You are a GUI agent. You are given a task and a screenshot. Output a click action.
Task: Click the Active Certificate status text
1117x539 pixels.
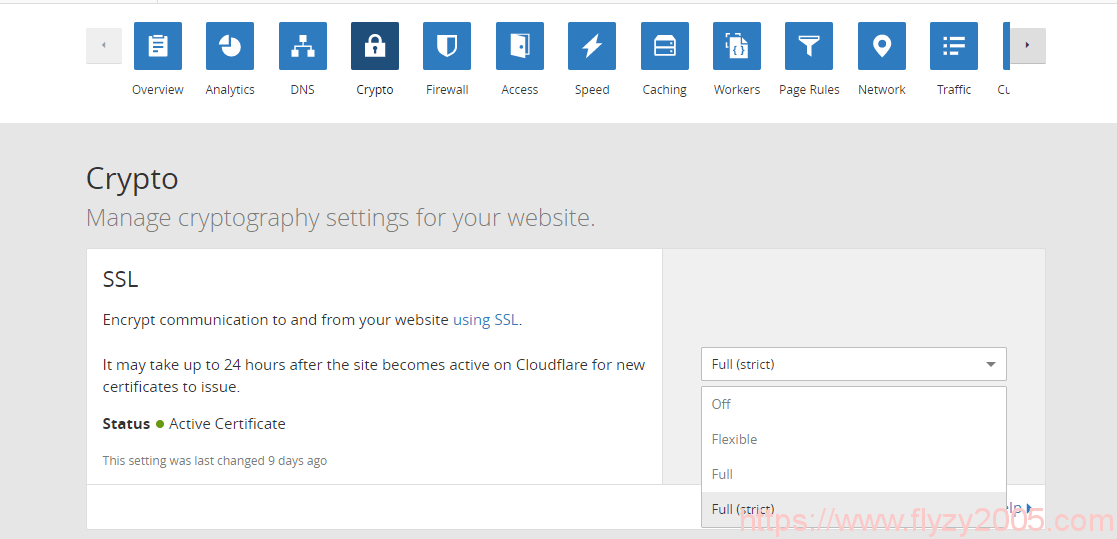point(227,424)
